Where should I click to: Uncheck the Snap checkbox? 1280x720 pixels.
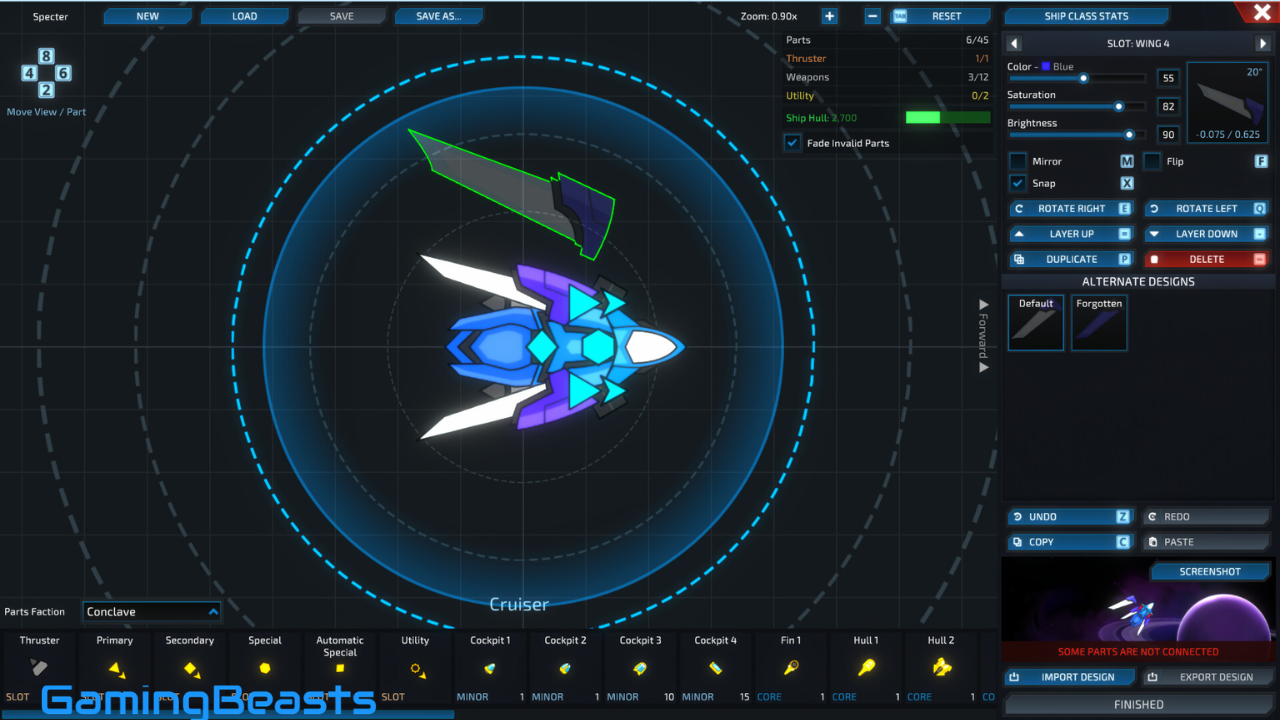pos(1018,183)
